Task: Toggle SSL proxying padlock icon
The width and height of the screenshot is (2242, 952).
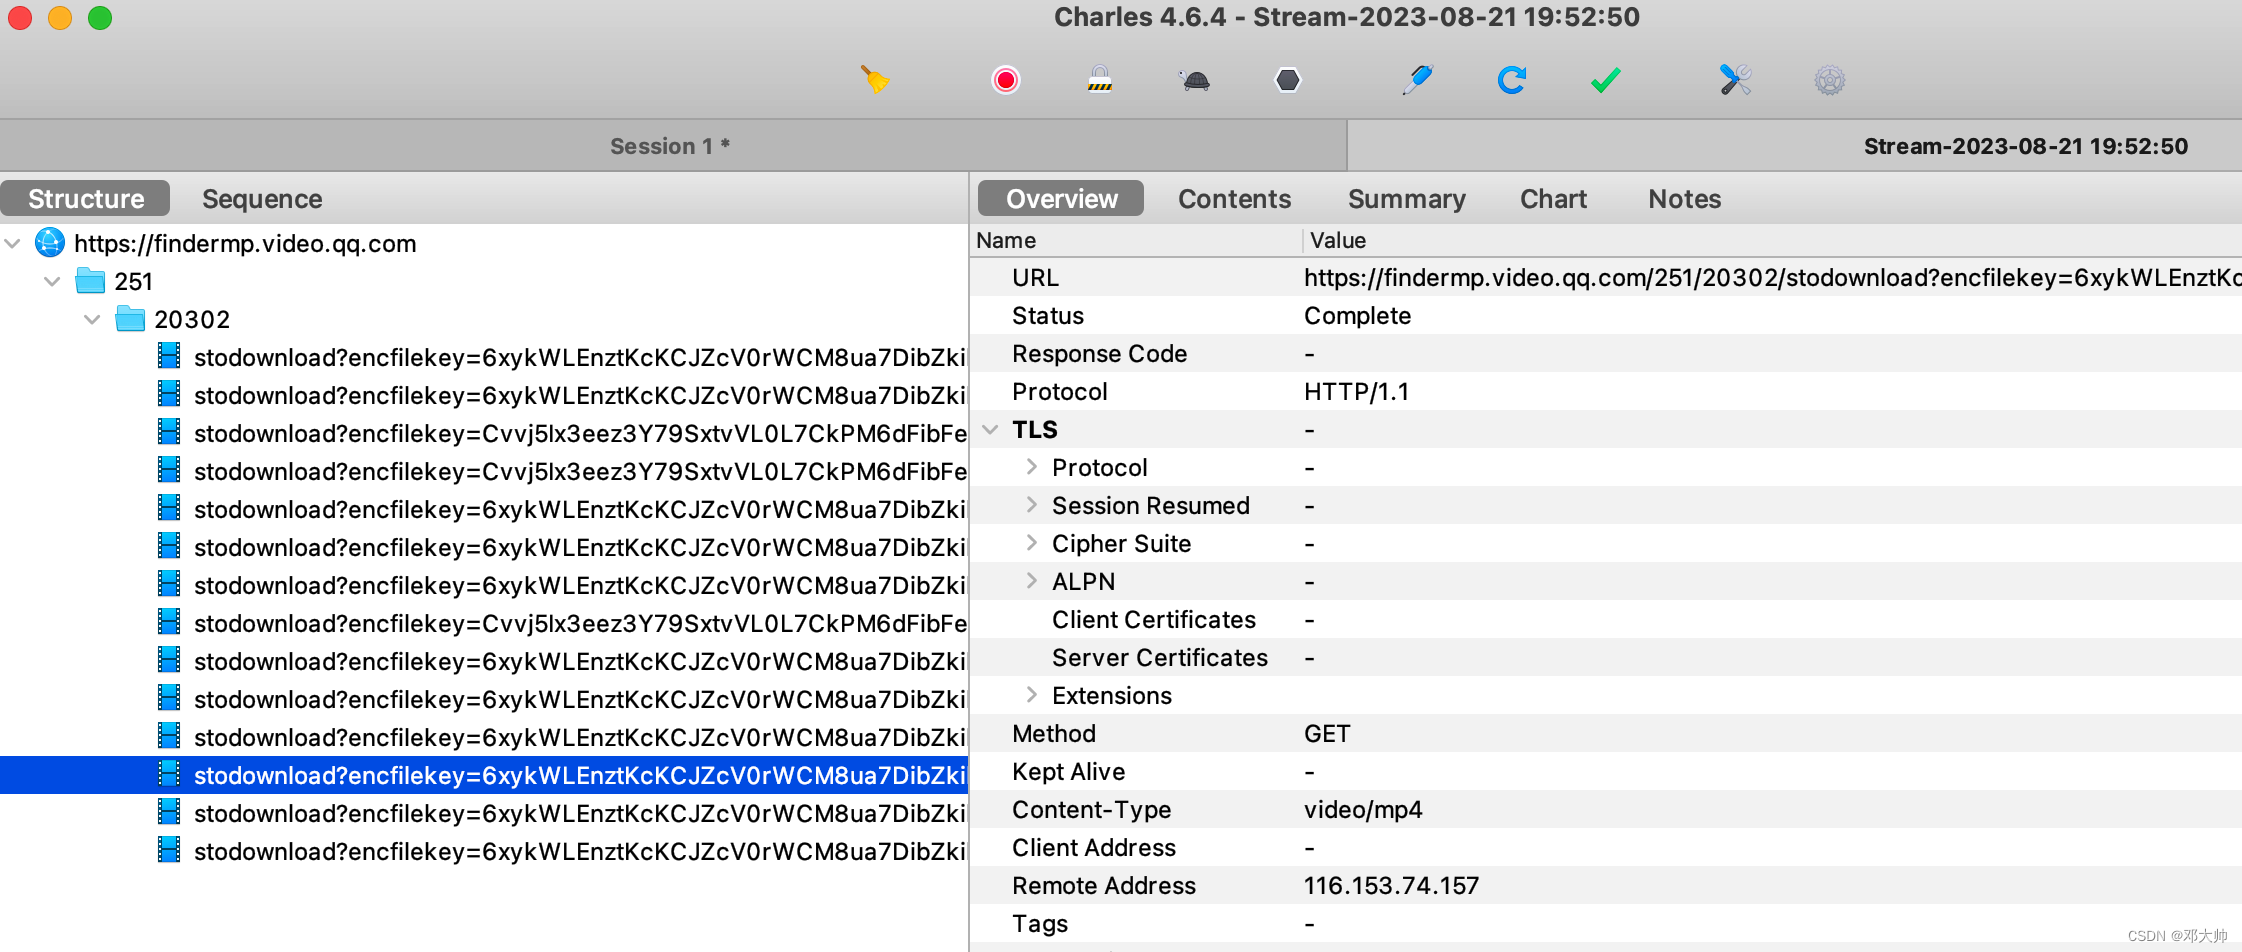Action: (x=1100, y=80)
